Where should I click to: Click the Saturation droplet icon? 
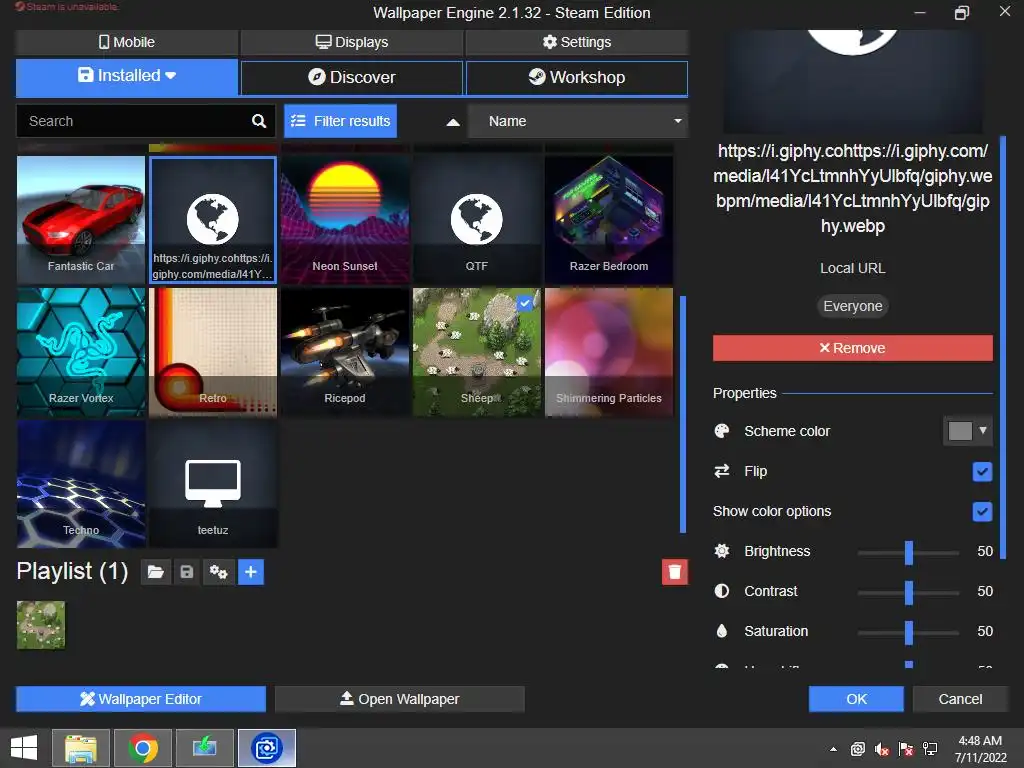point(722,631)
